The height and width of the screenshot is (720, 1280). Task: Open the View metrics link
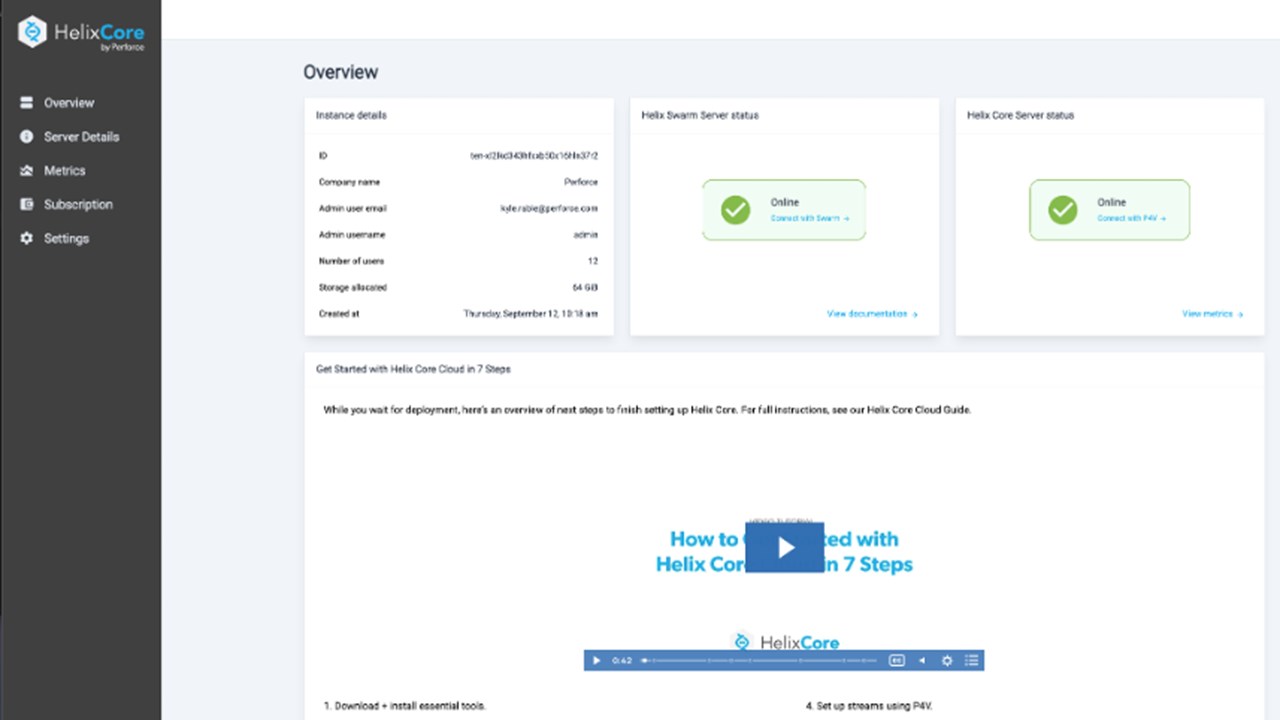pos(1212,314)
